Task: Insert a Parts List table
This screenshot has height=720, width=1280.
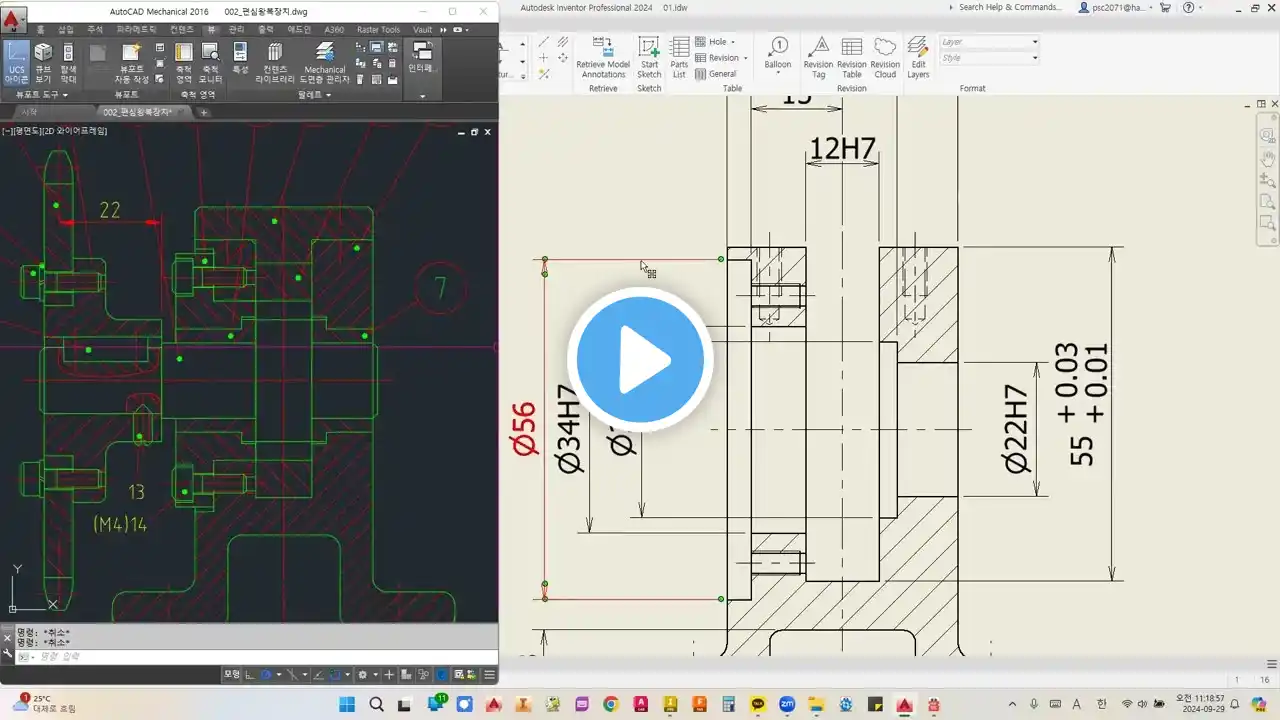Action: [679, 58]
